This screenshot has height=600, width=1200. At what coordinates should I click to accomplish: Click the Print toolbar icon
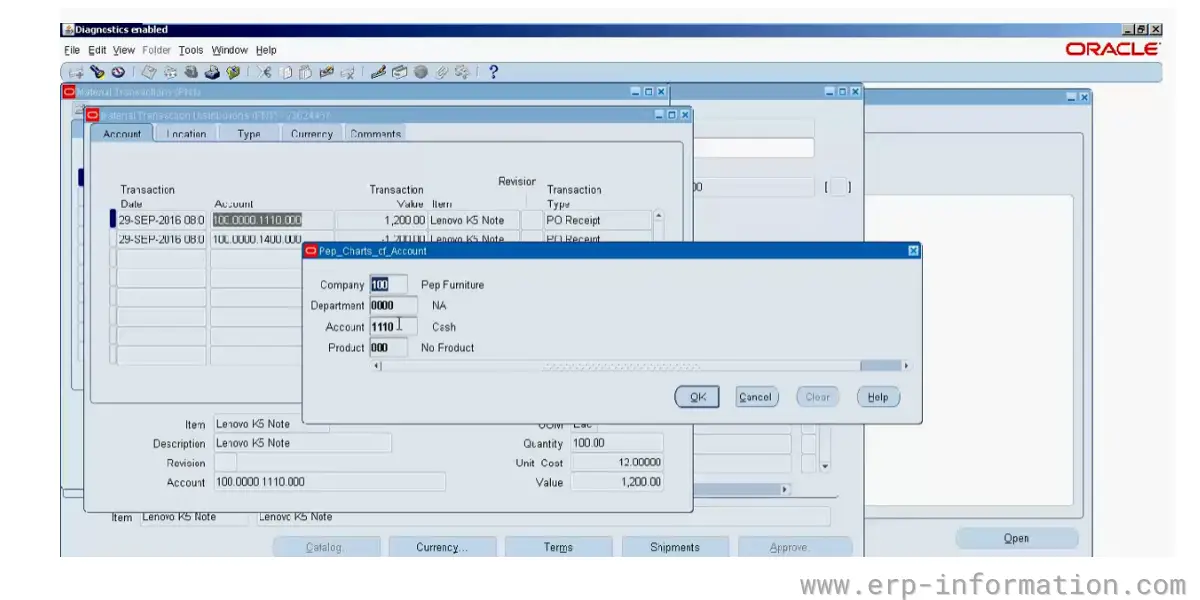212,72
